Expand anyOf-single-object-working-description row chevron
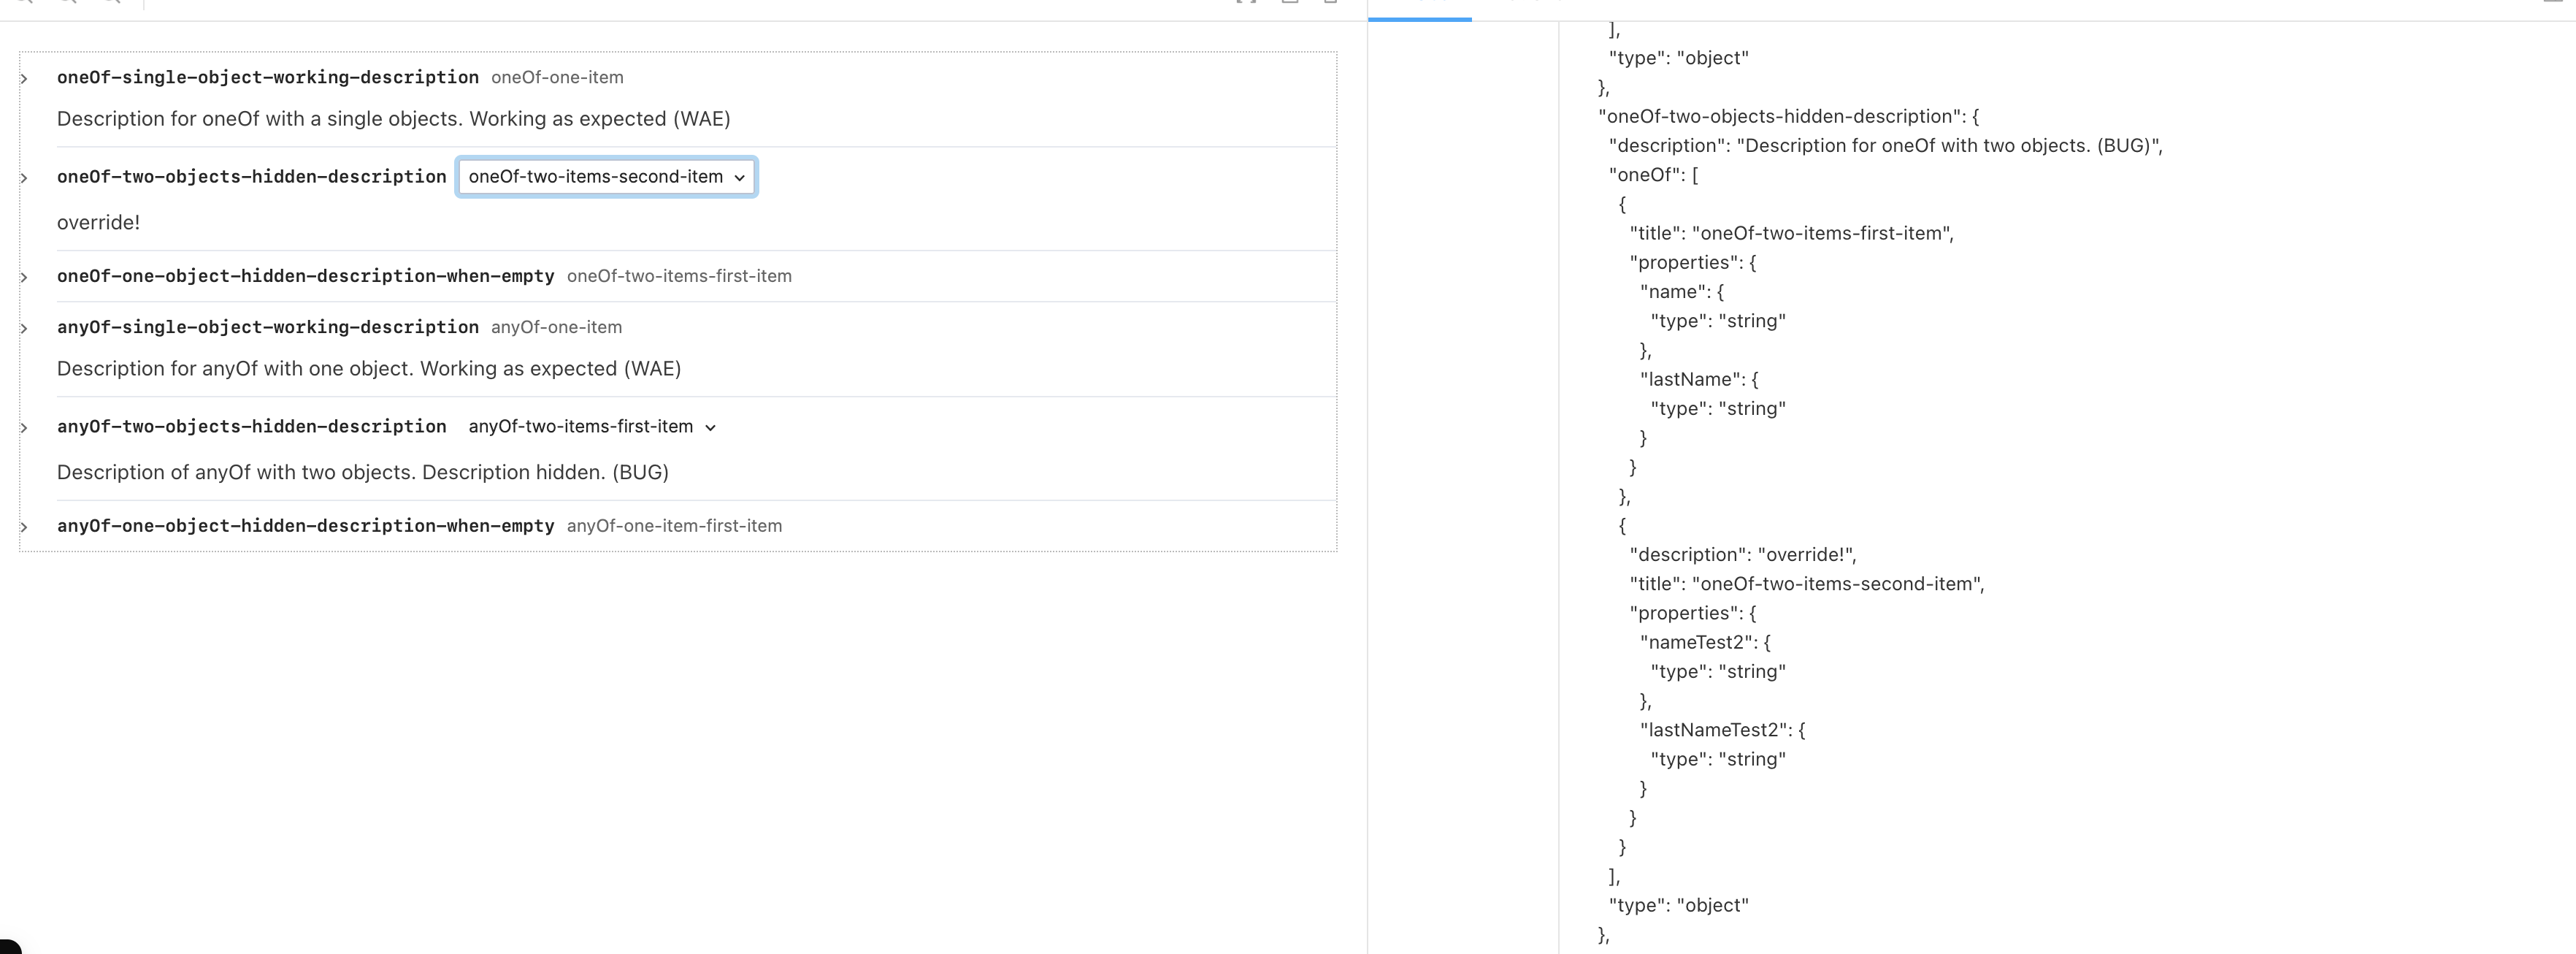Screen dimensions: 2576x954 [24, 328]
